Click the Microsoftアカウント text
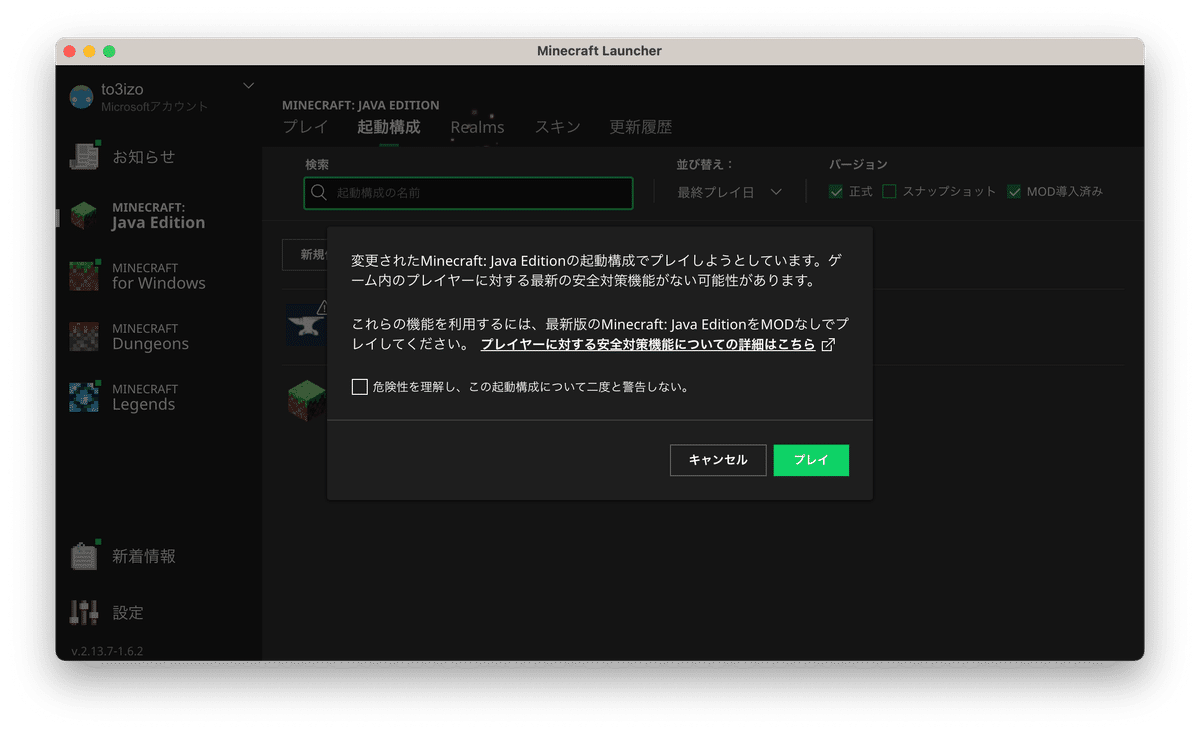This screenshot has width=1200, height=734. coord(154,107)
